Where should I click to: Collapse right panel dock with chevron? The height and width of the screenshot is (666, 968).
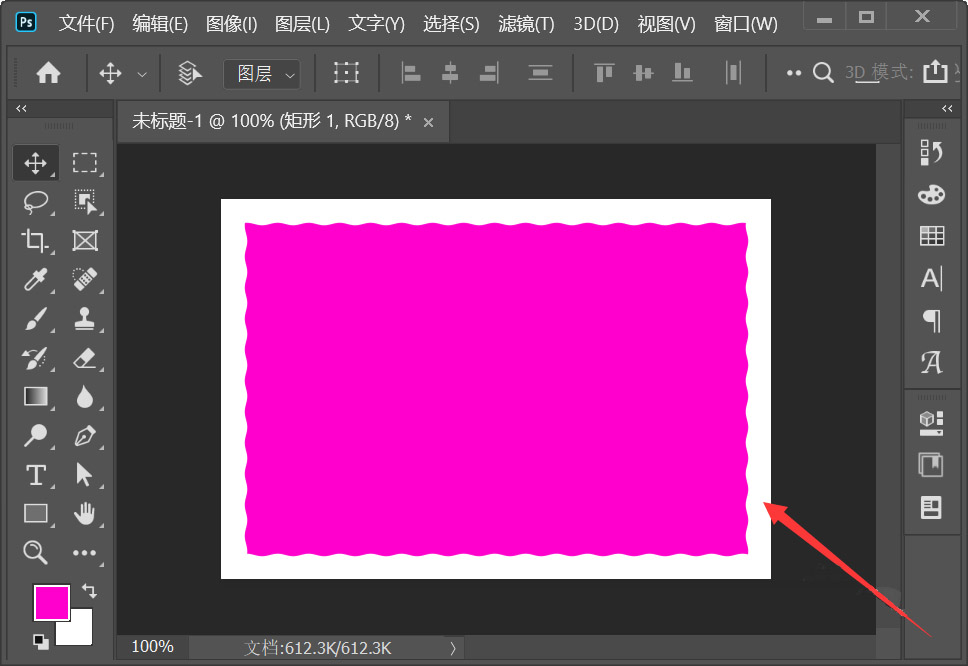tap(946, 108)
